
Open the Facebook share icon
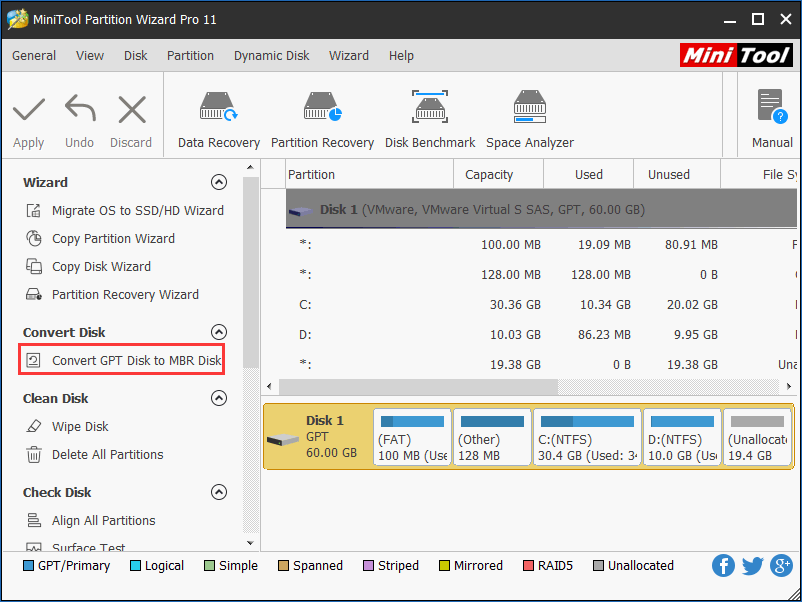point(723,566)
